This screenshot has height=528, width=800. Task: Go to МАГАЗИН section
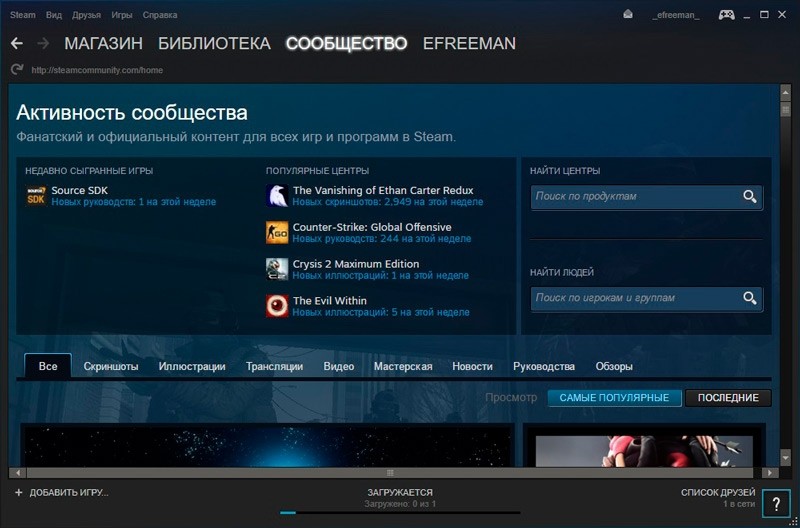pos(104,44)
